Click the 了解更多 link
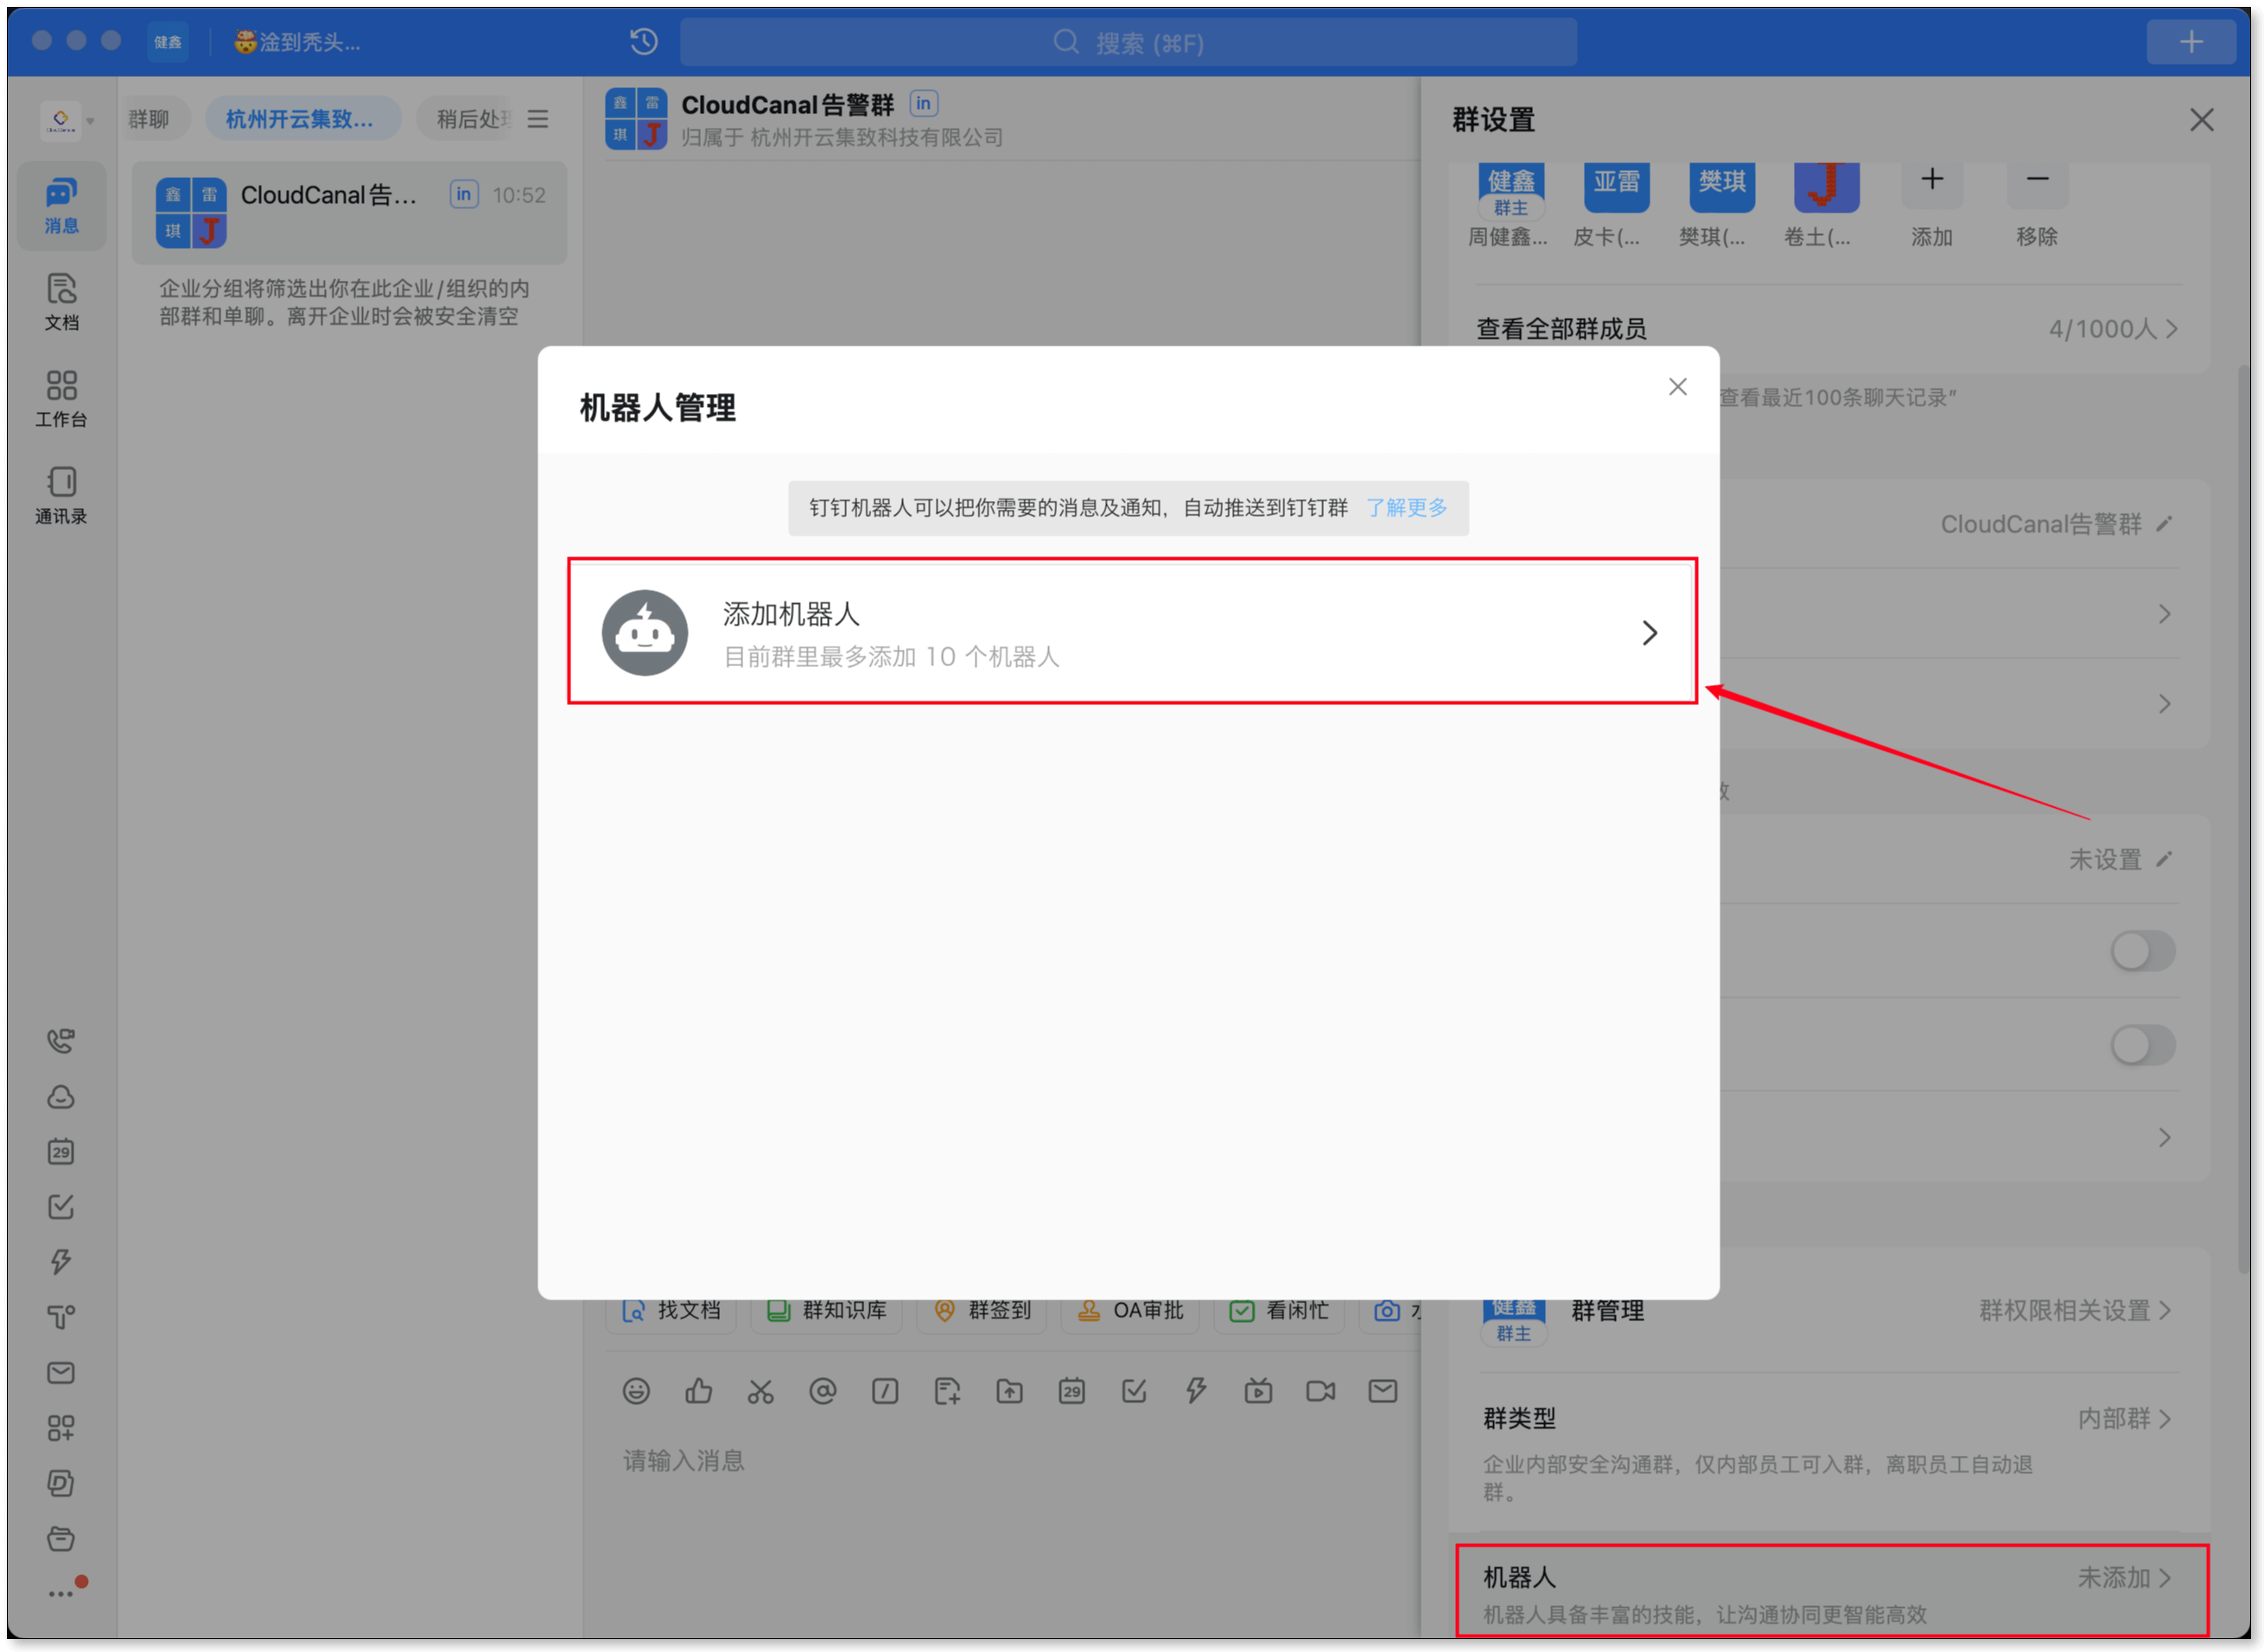The image size is (2264, 1652). (x=1406, y=508)
